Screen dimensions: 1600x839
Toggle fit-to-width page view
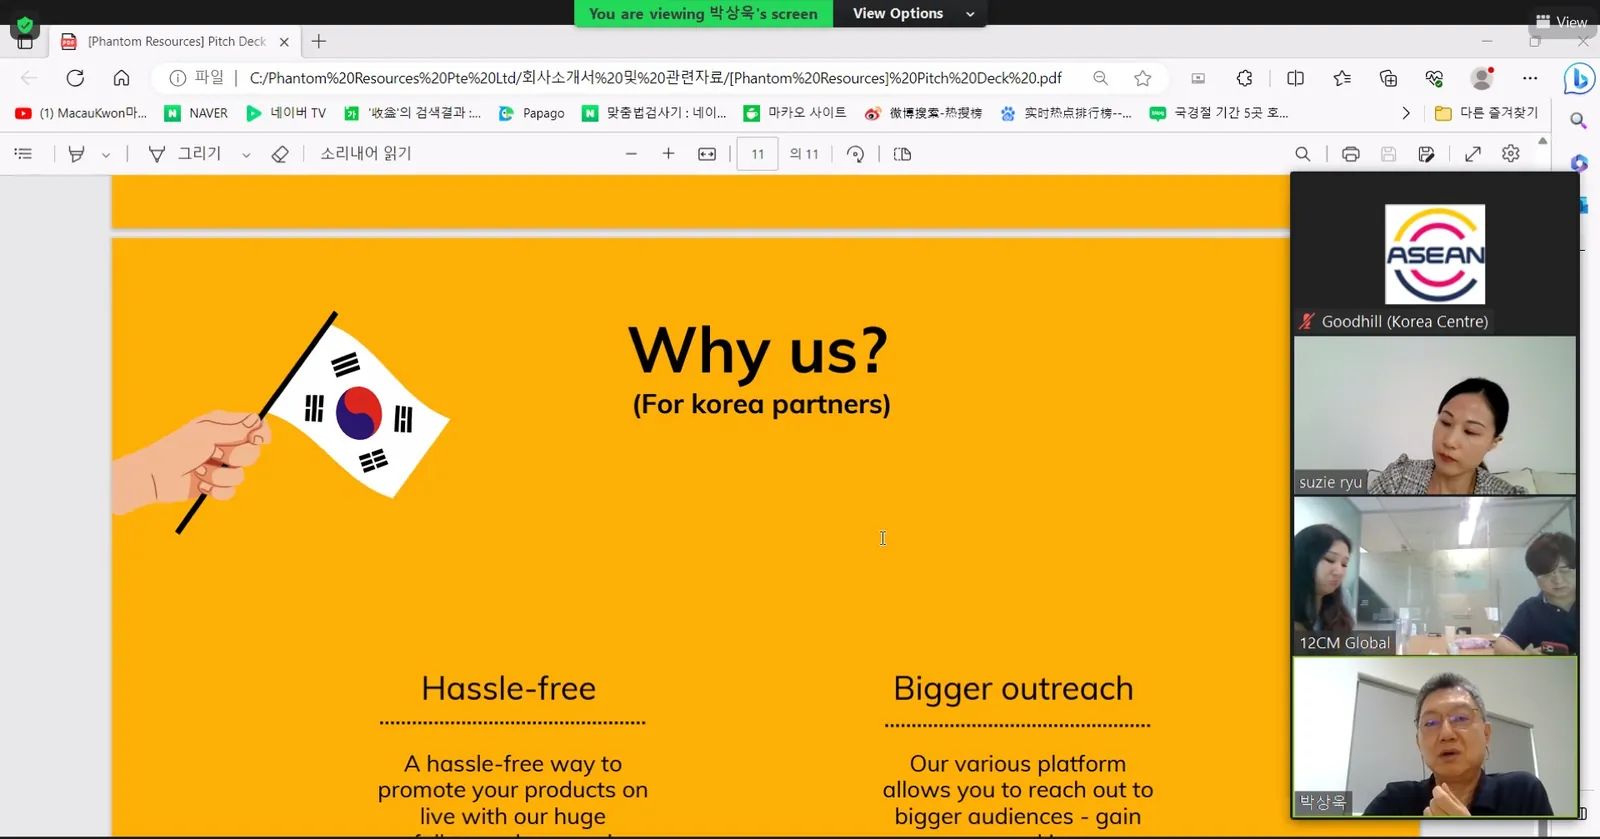pyautogui.click(x=707, y=154)
